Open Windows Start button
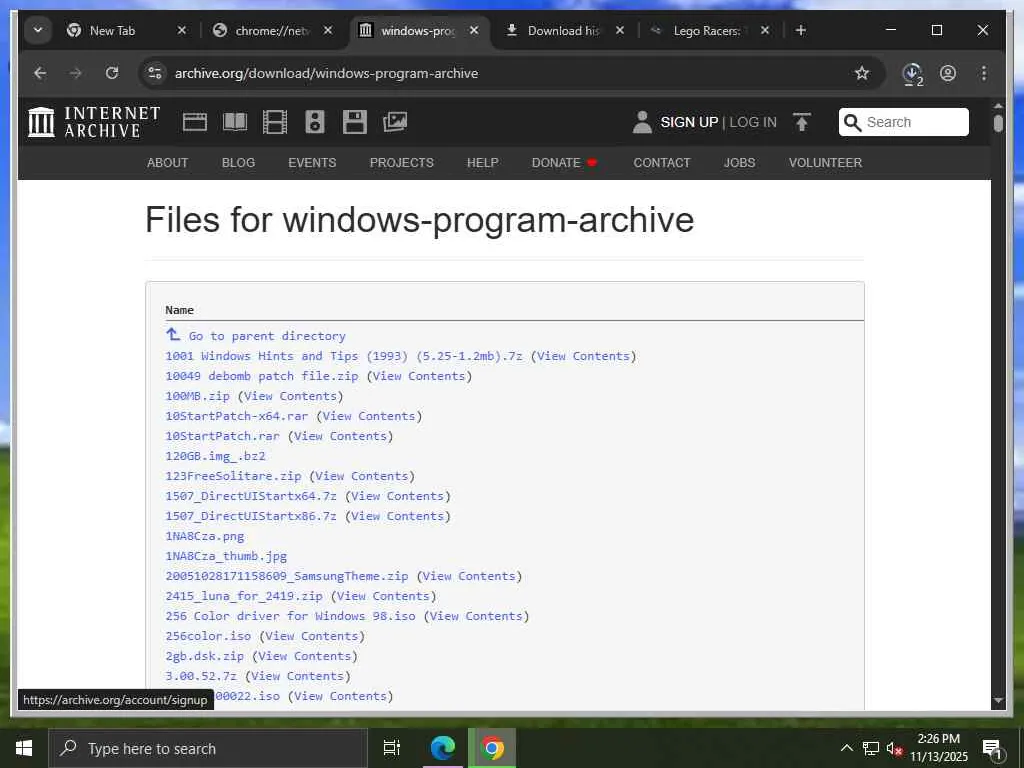1024x768 pixels. click(x=24, y=748)
